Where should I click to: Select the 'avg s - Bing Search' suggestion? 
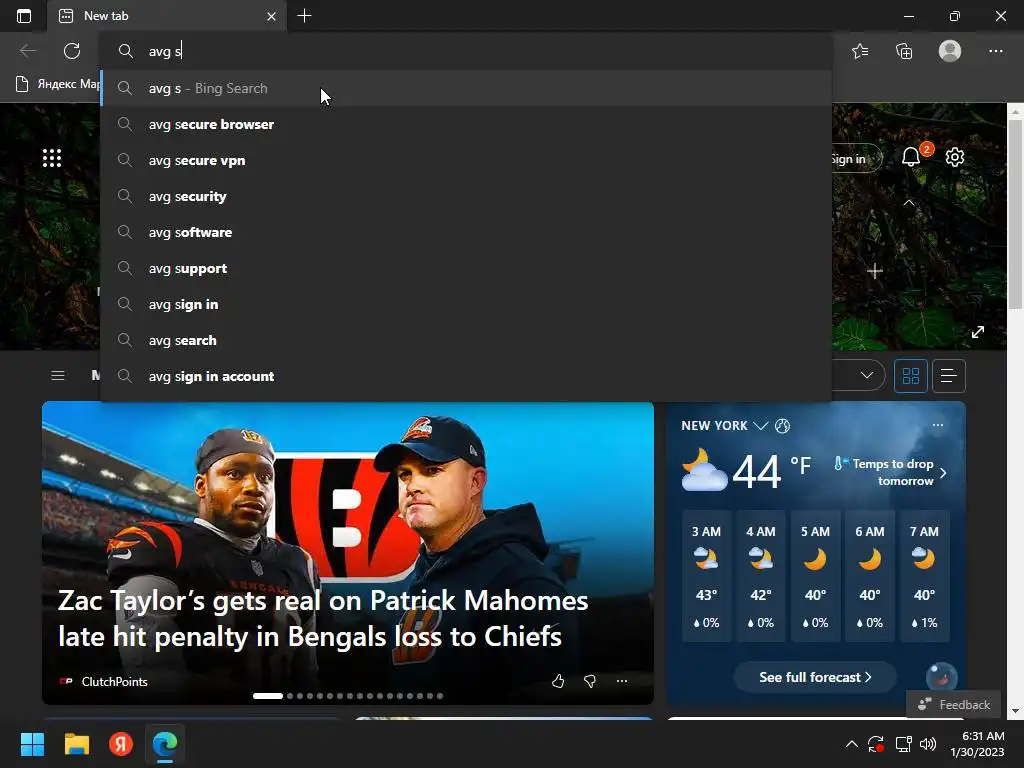[x=466, y=88]
